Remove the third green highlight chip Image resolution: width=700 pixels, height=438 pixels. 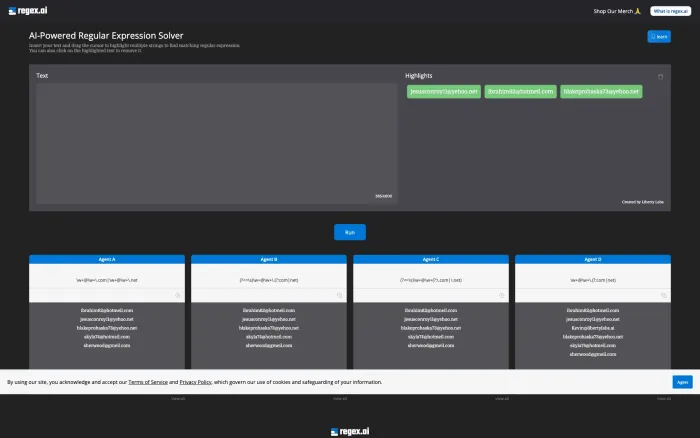(601, 92)
